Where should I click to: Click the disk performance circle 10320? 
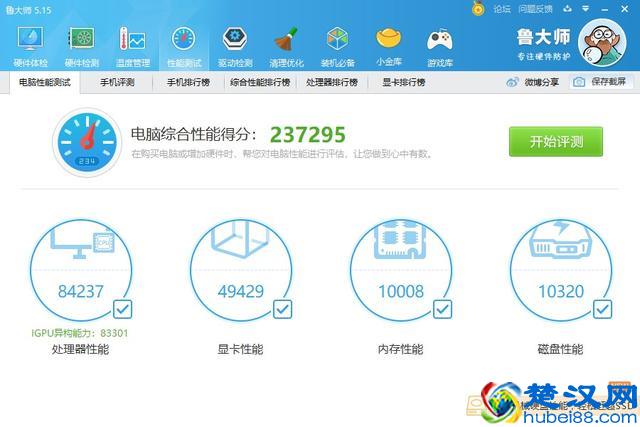pos(561,270)
